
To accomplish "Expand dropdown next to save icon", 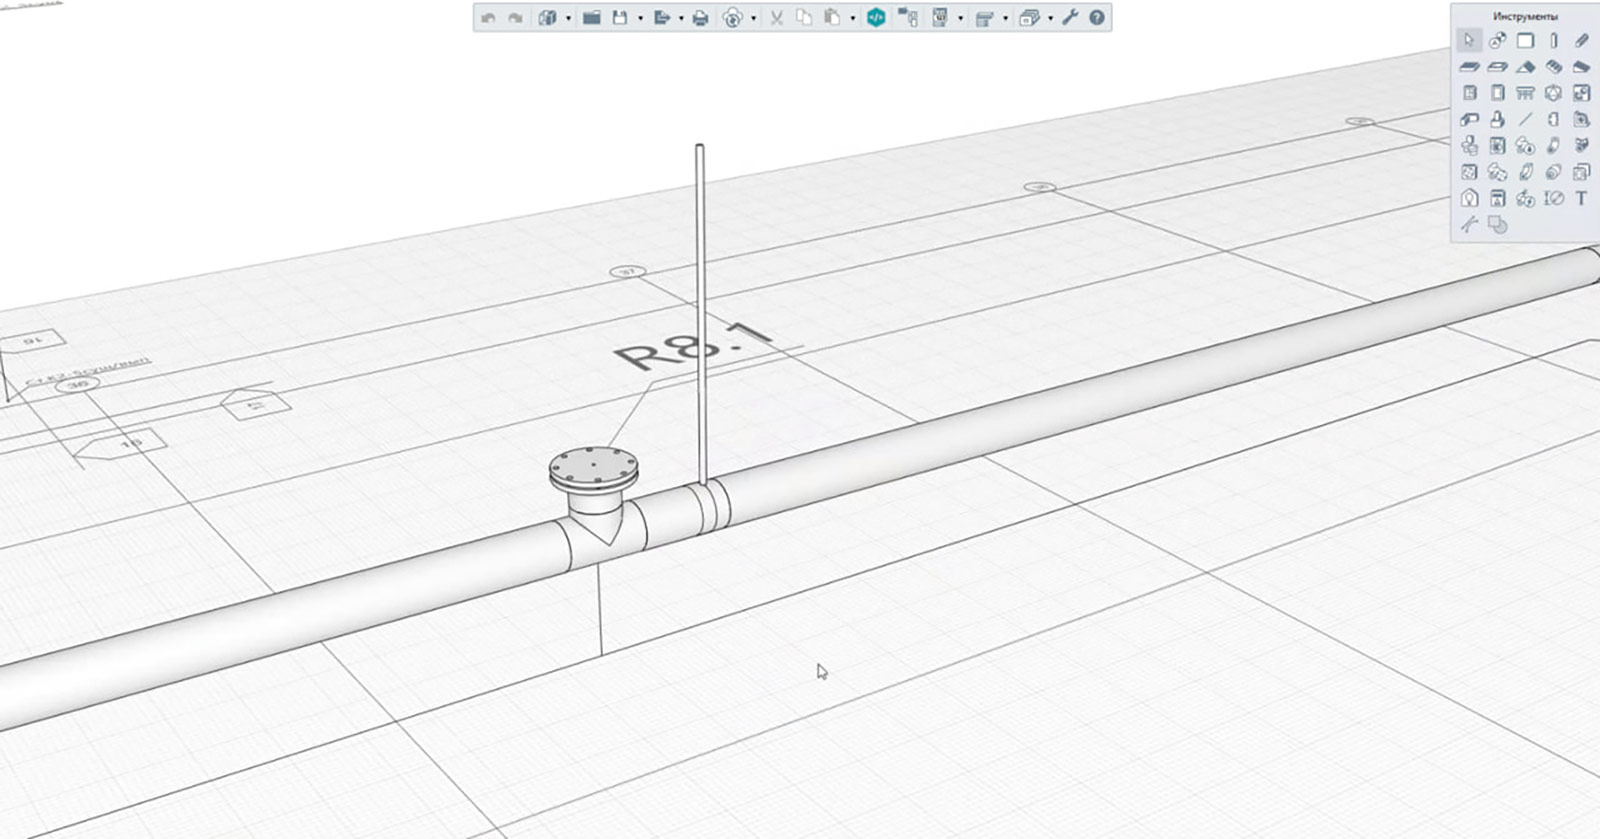I will coord(640,18).
